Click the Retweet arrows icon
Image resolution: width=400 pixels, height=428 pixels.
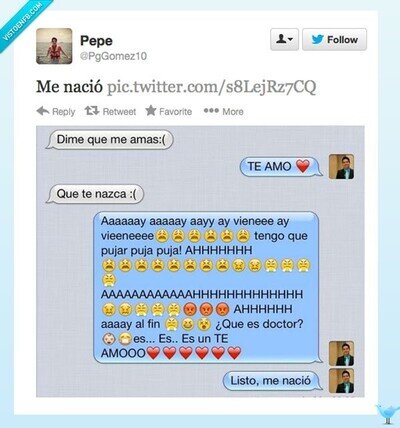[92, 111]
